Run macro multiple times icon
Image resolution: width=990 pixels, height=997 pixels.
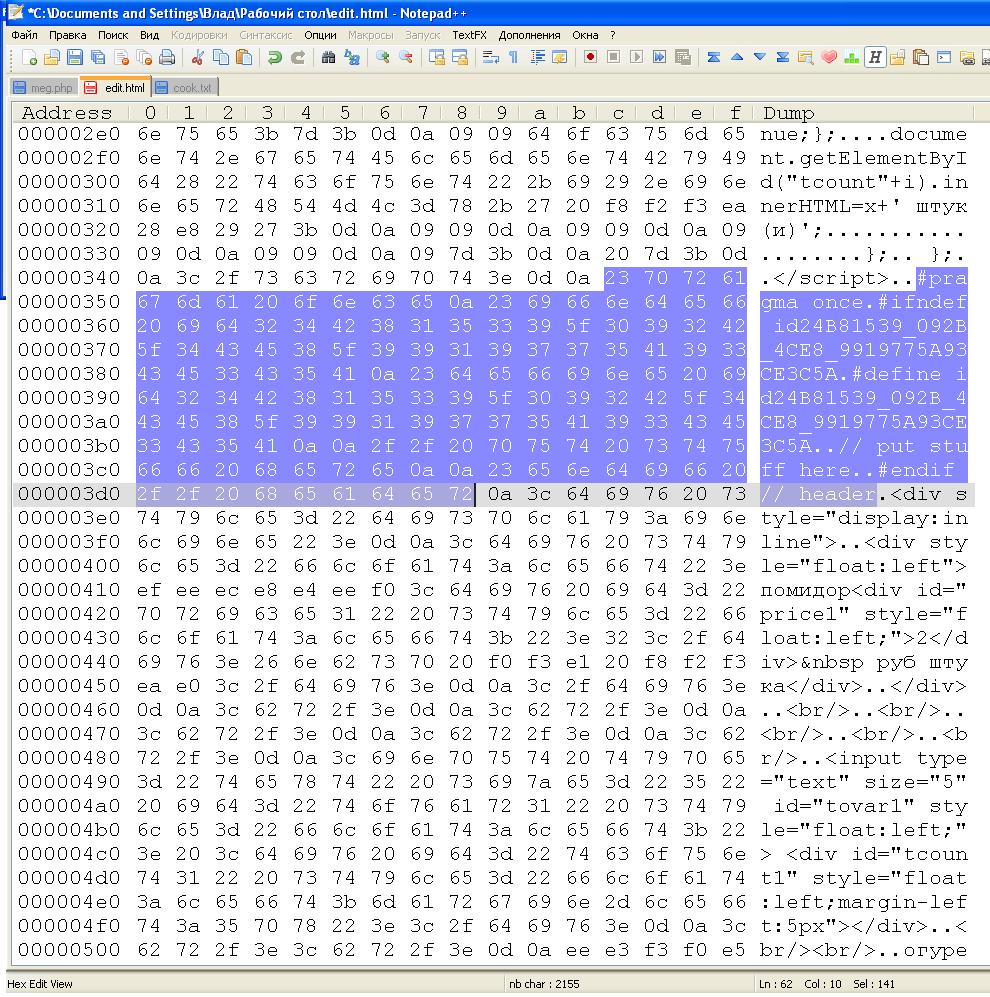(659, 57)
